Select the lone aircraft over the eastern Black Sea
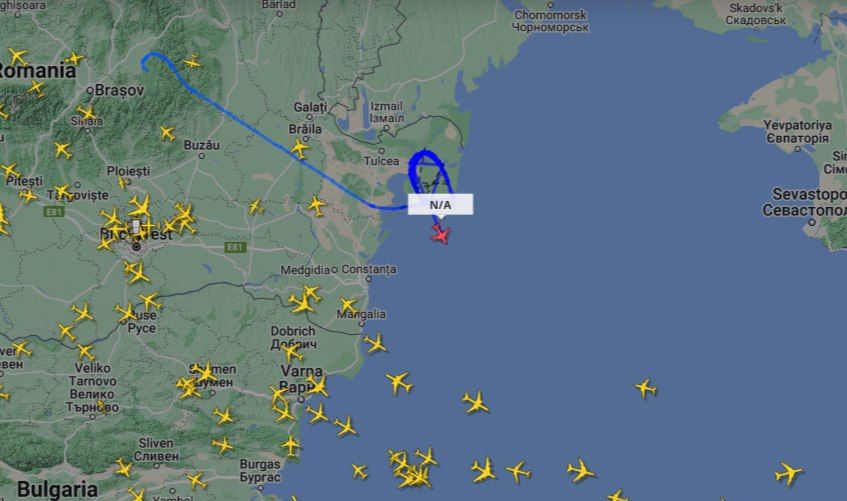 646,388
